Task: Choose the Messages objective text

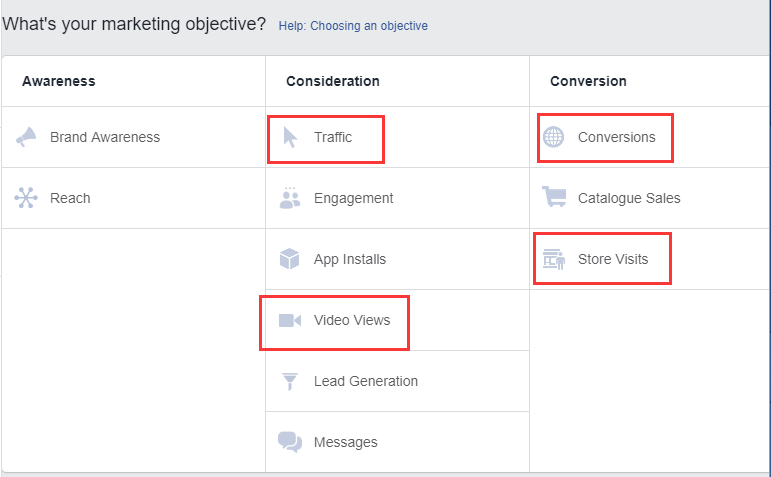Action: click(346, 442)
